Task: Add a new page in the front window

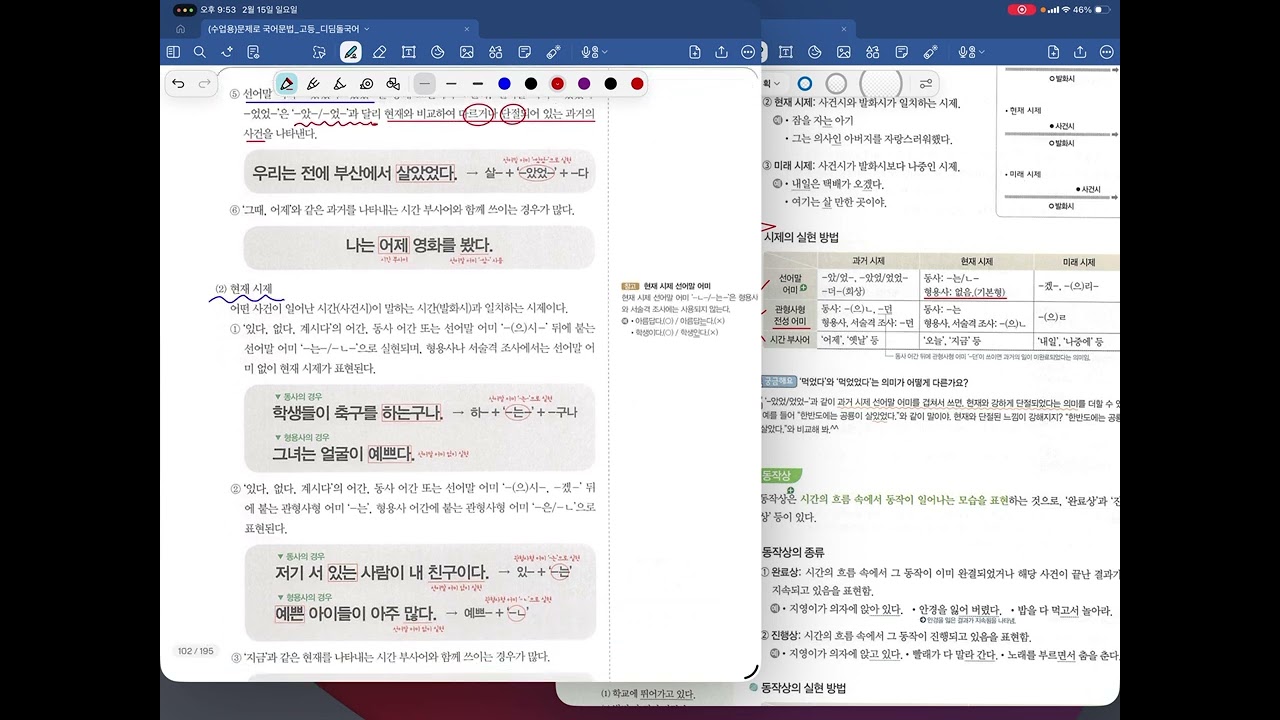Action: coord(693,52)
